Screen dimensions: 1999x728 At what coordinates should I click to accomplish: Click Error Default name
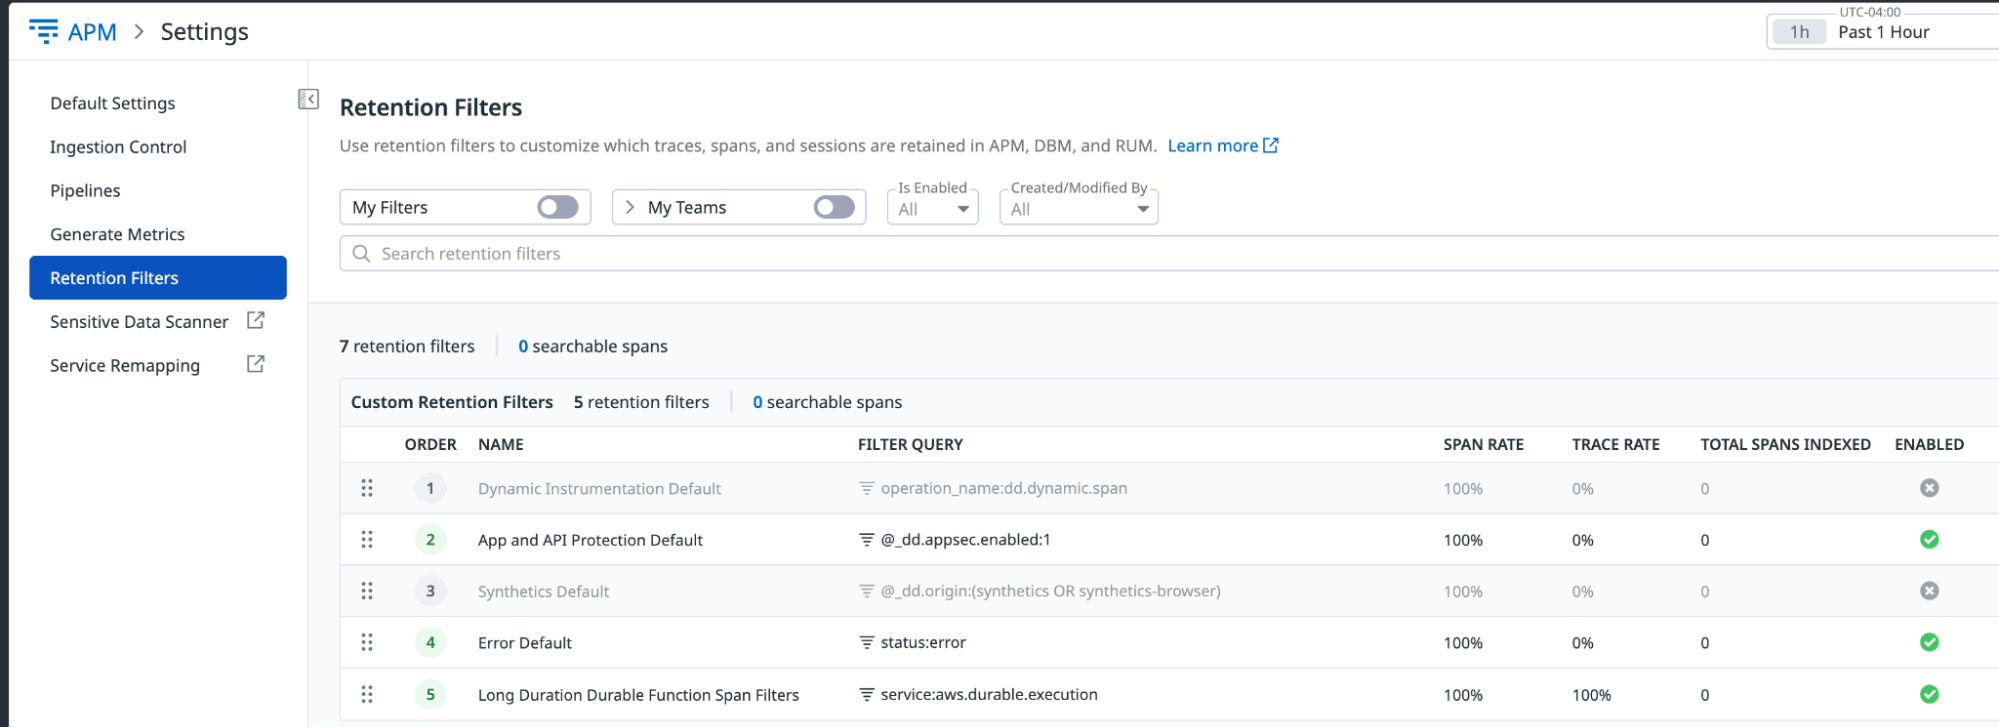pos(524,643)
